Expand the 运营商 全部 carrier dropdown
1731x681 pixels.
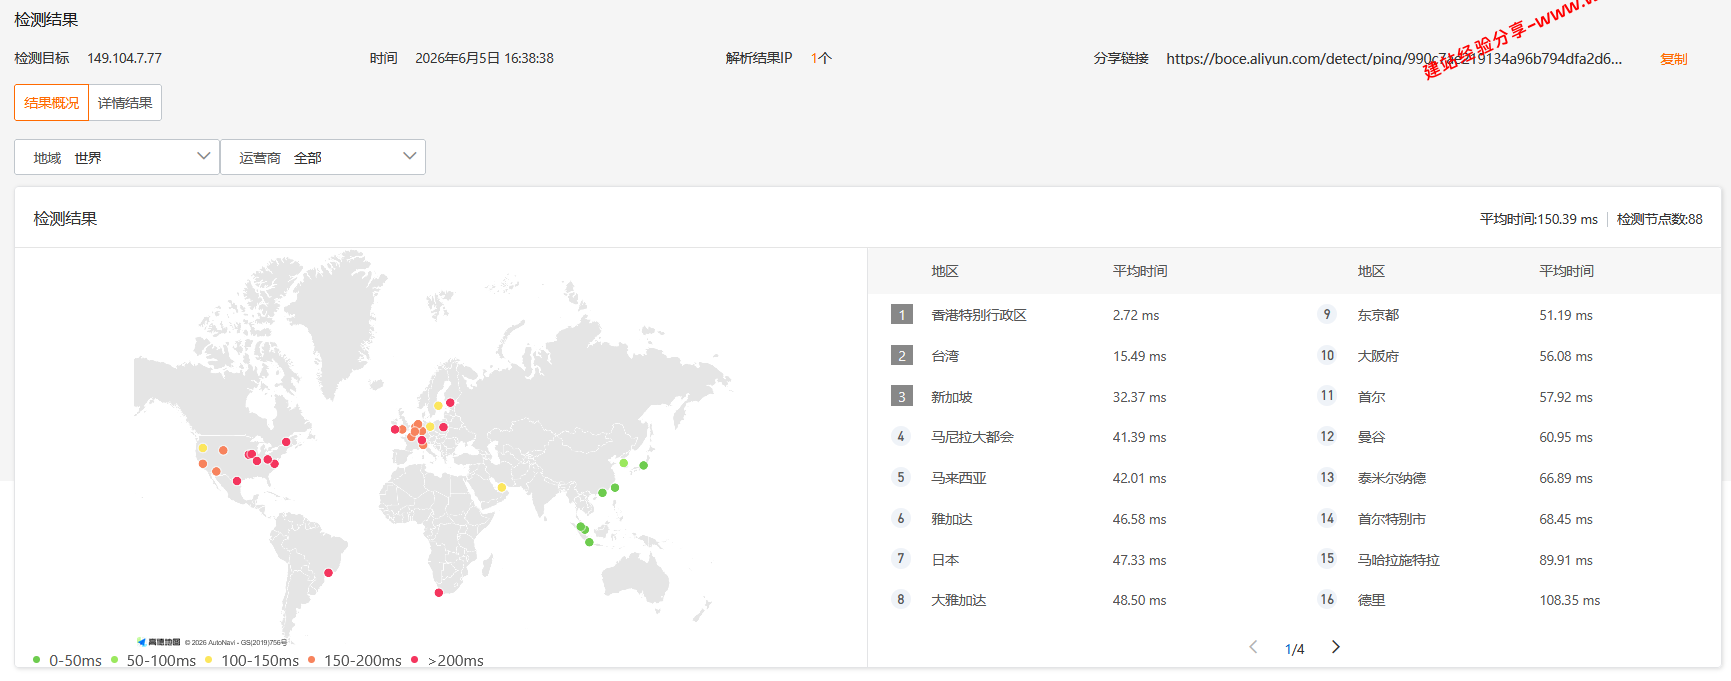[x=323, y=157]
